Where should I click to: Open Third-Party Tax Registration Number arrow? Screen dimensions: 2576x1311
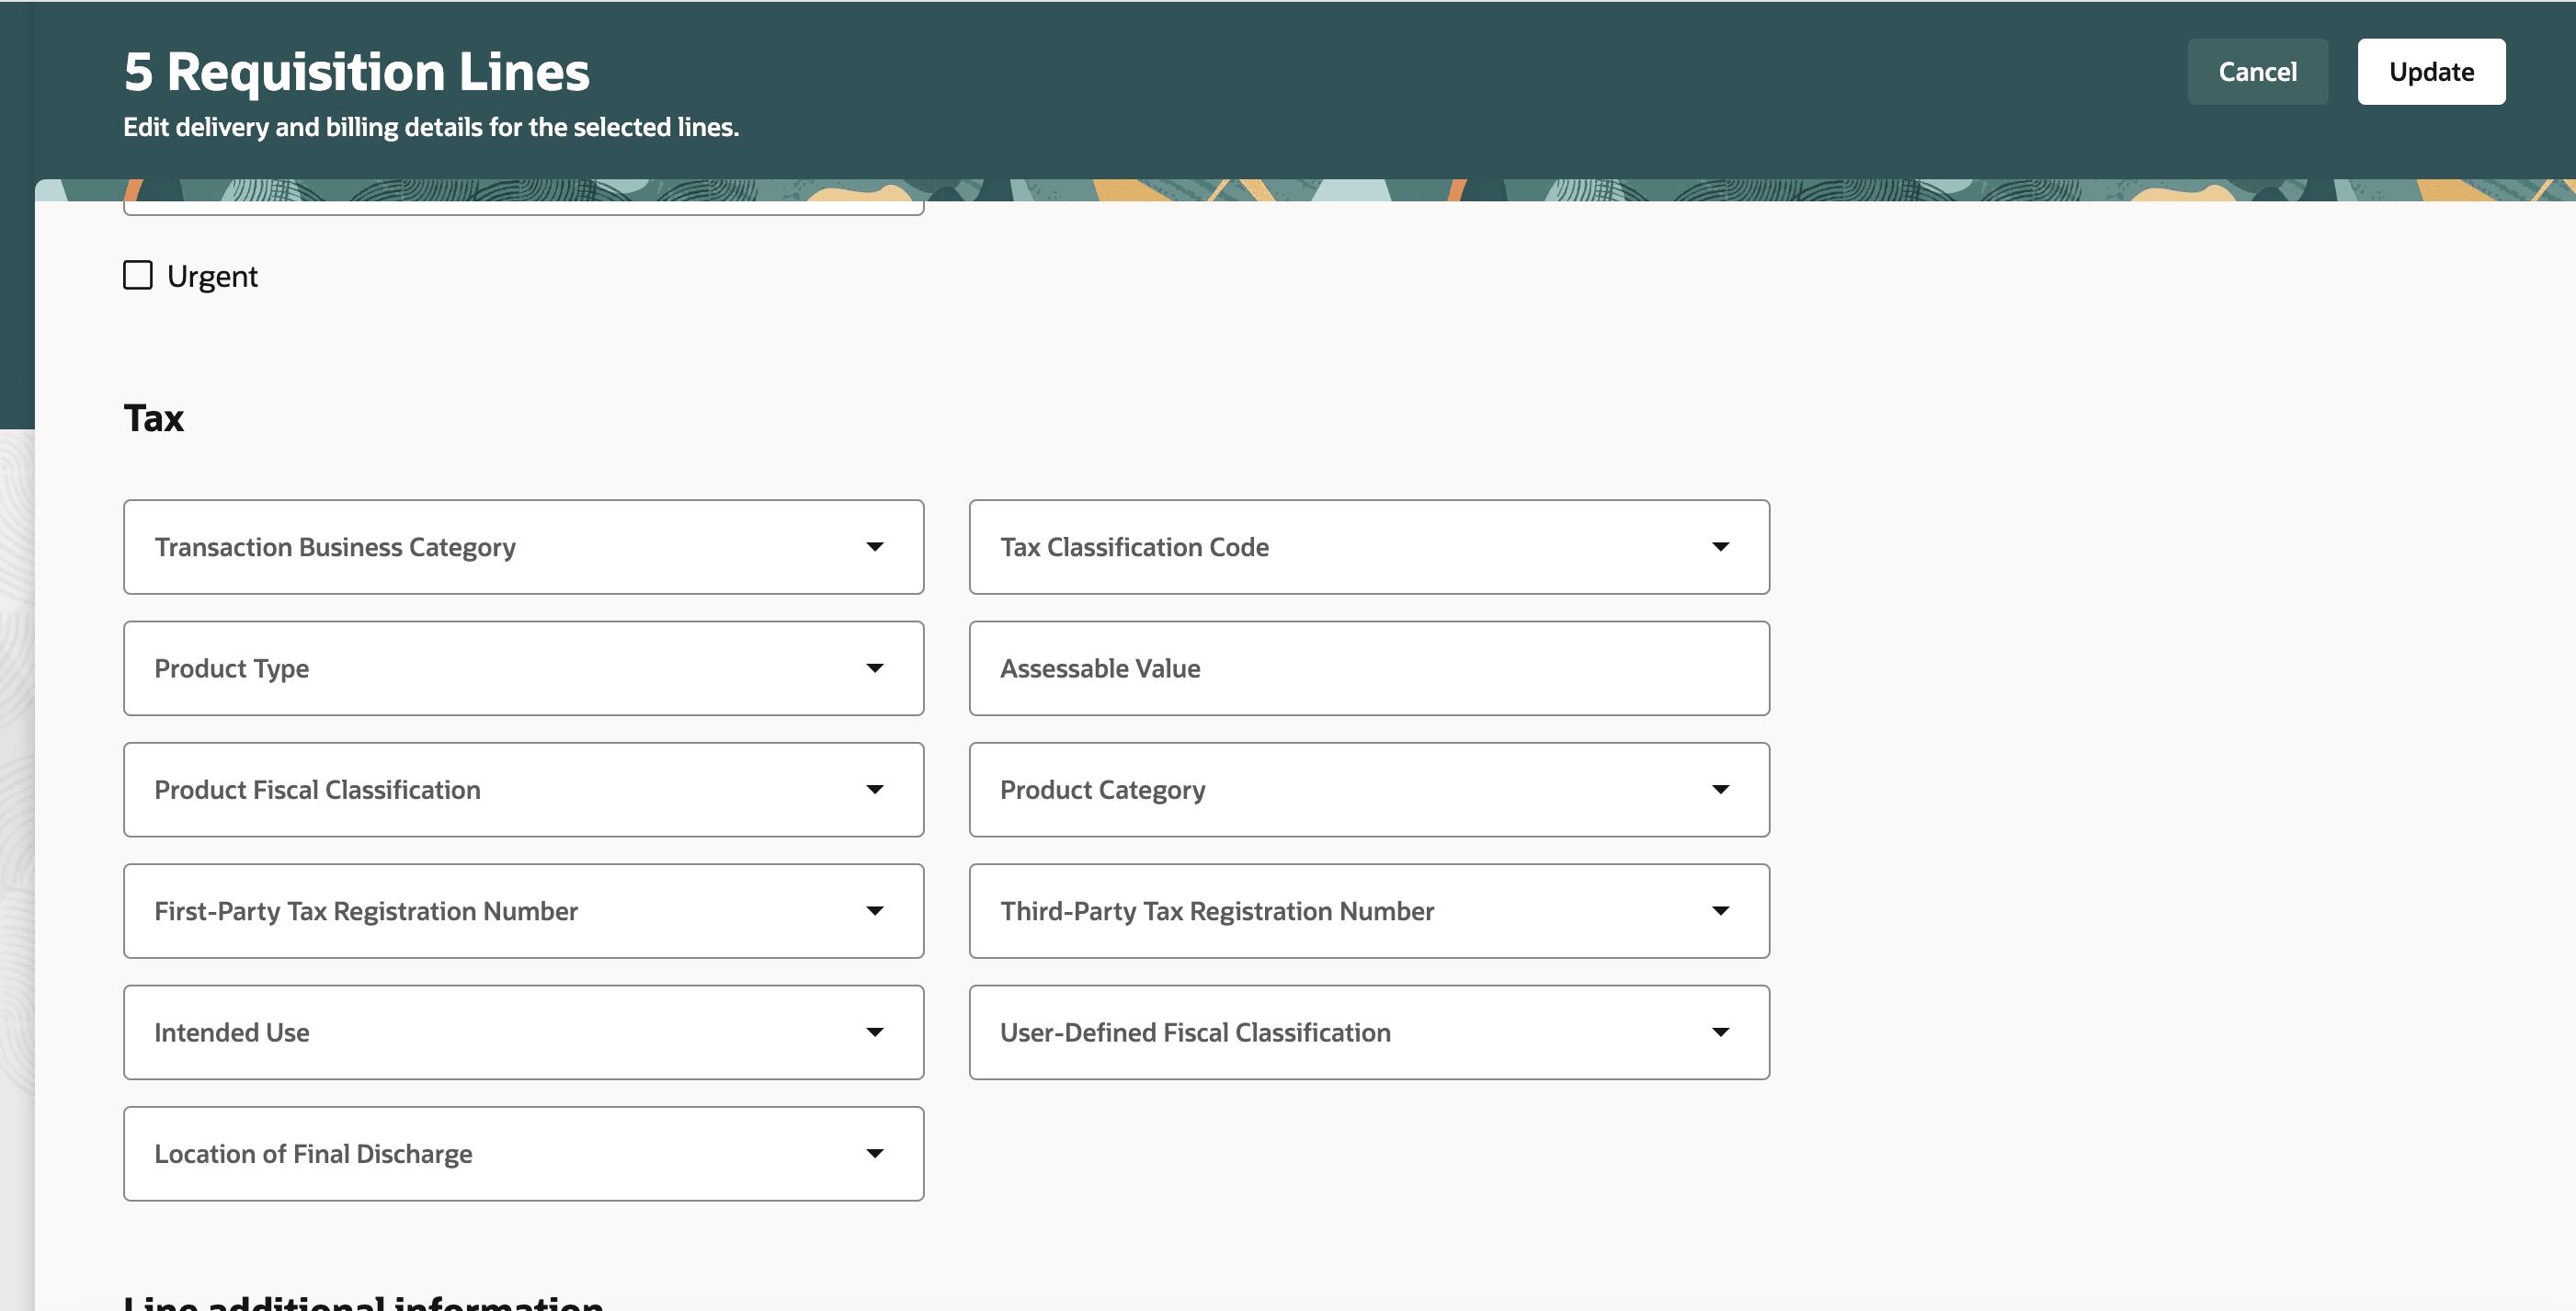pos(1720,911)
